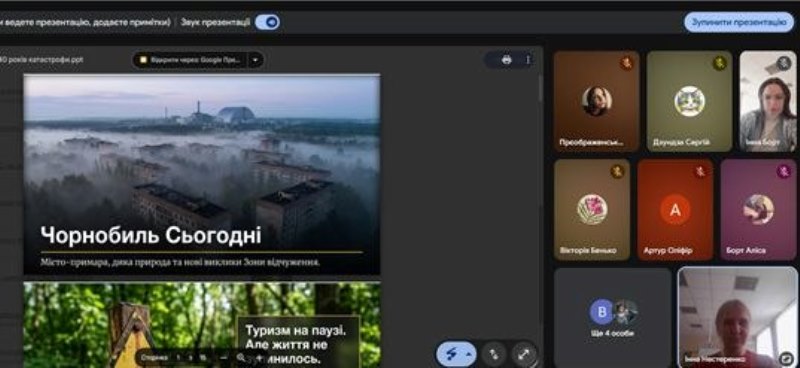Open the blue lightning quick actions button

[x=456, y=354]
